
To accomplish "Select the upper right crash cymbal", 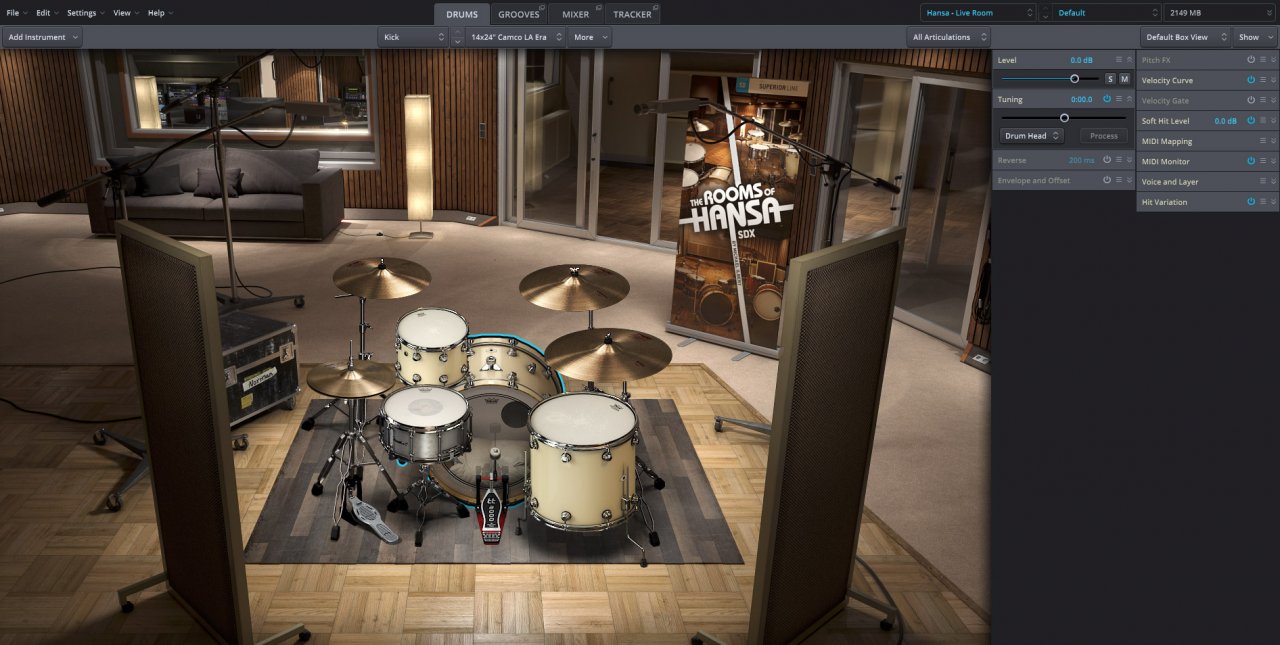I will (574, 287).
